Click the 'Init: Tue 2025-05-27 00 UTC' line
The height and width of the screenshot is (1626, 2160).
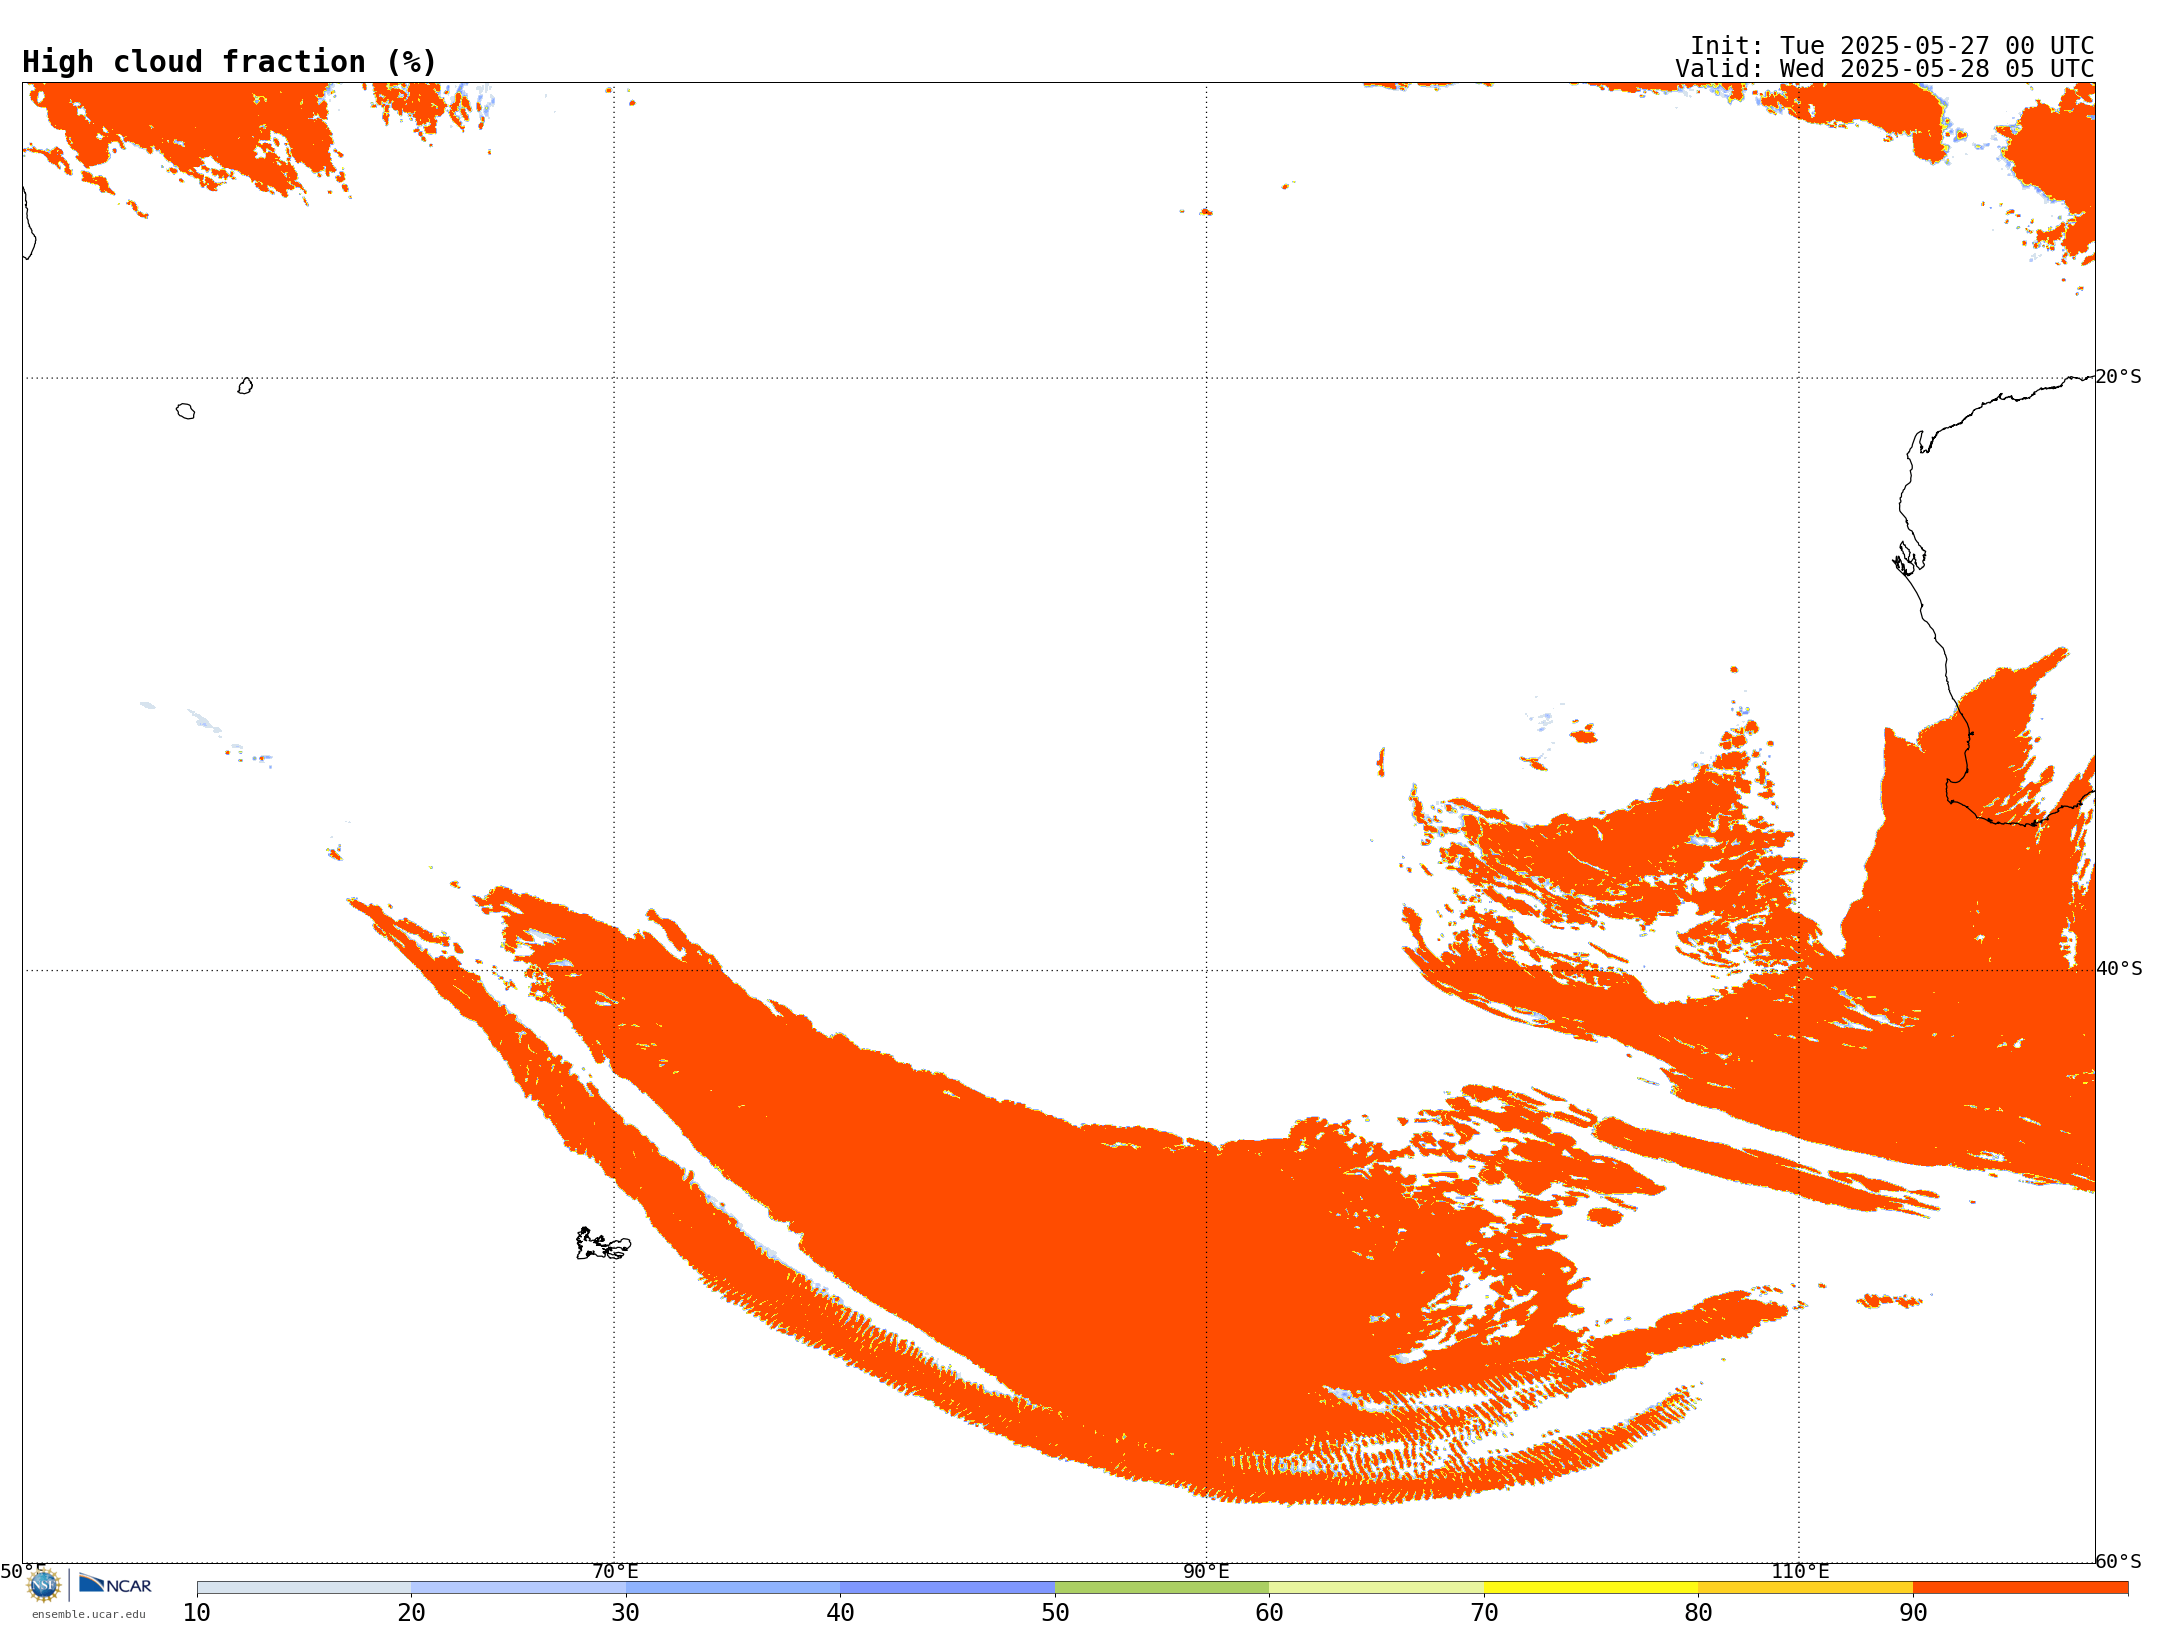click(1891, 46)
